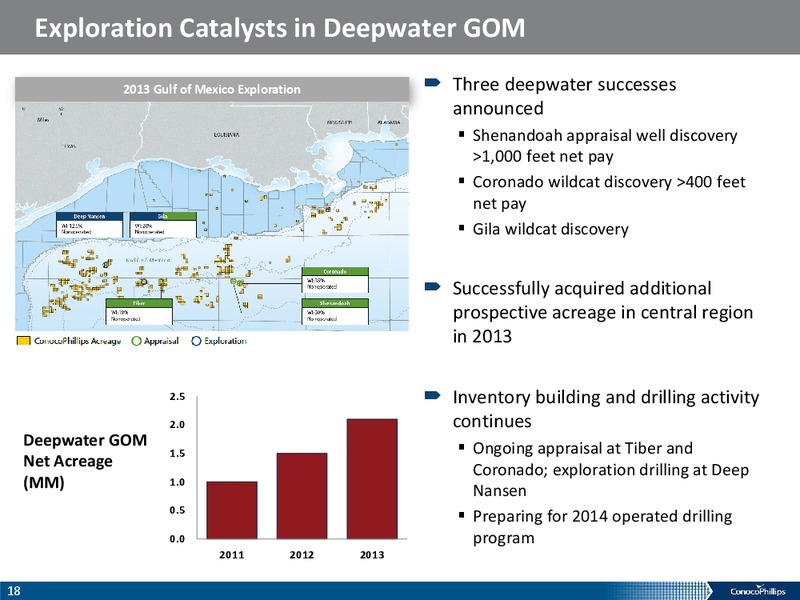
Task: Click the 2012 bar in the acreage chart
Action: [302, 495]
